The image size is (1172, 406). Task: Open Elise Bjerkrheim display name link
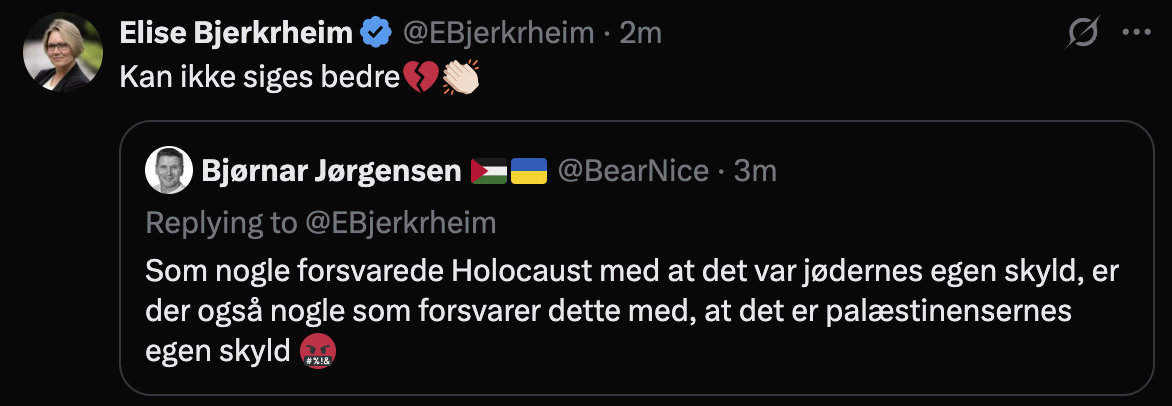236,33
